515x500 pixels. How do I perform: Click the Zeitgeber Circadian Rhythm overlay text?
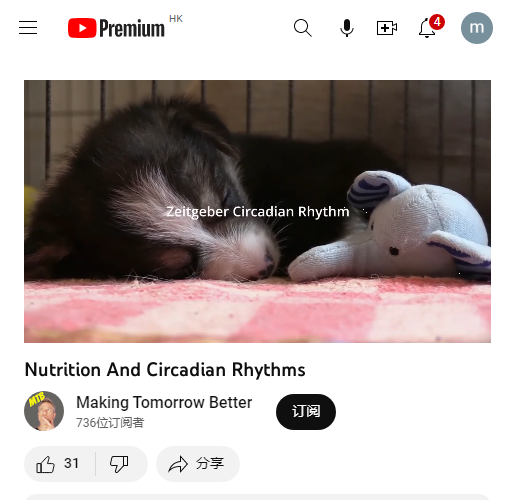(258, 212)
